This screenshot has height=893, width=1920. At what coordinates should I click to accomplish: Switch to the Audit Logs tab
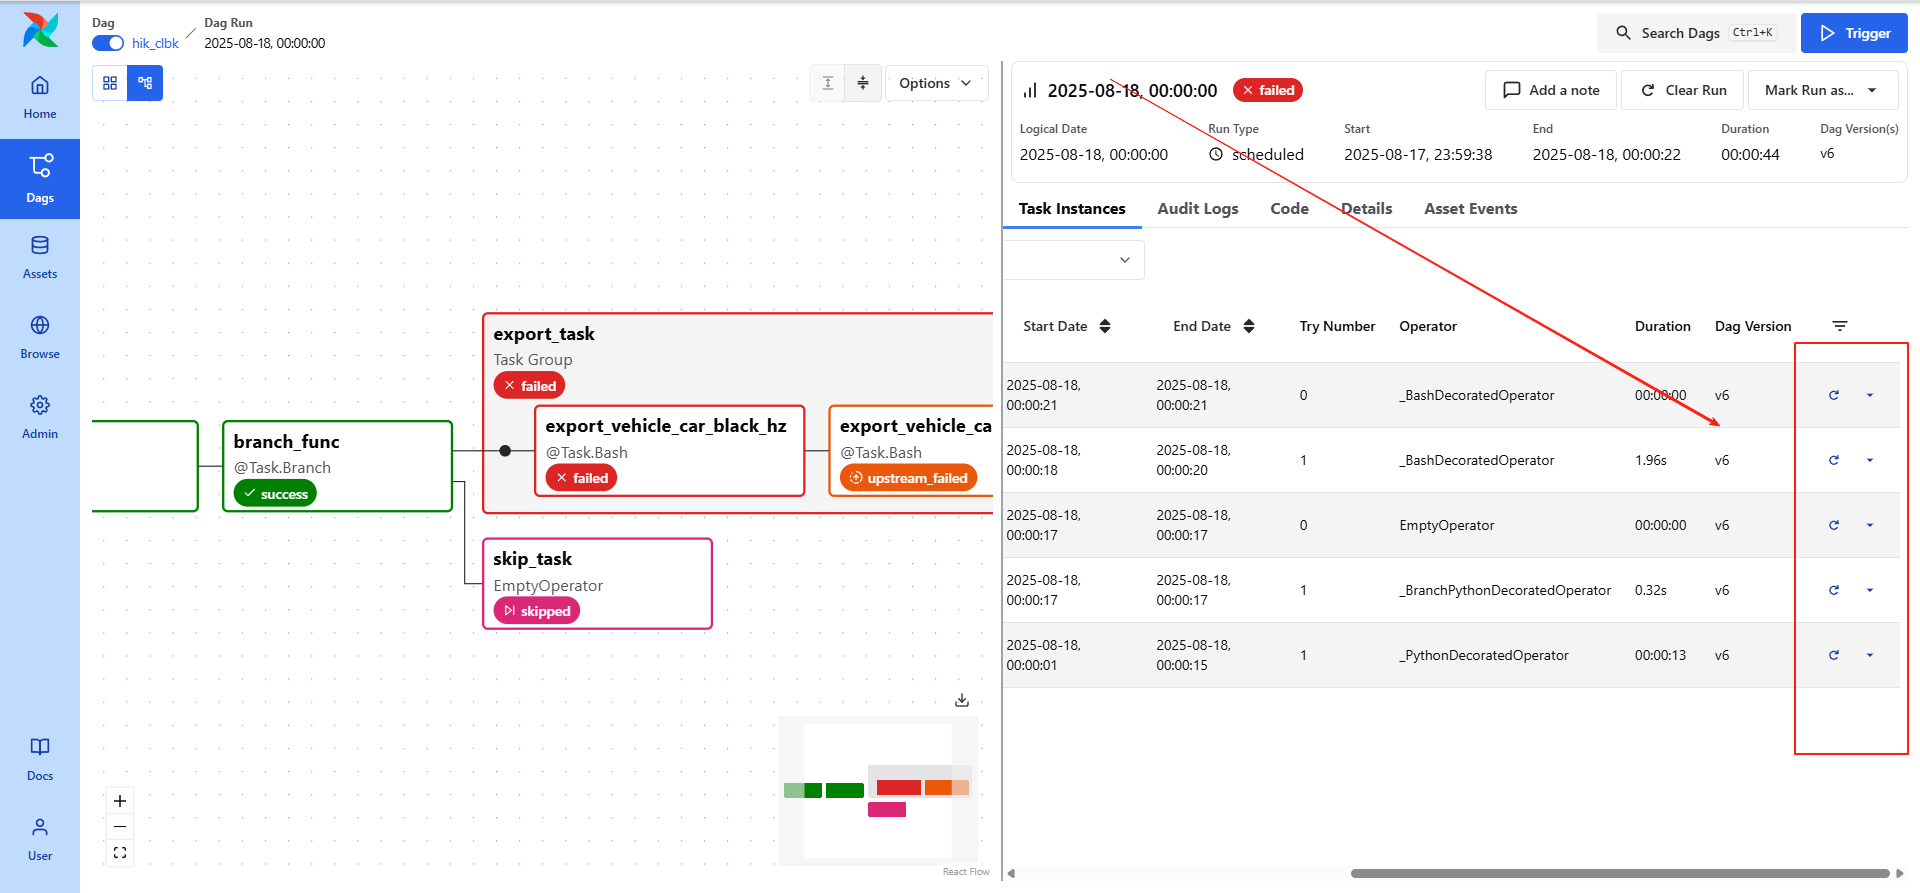point(1197,209)
